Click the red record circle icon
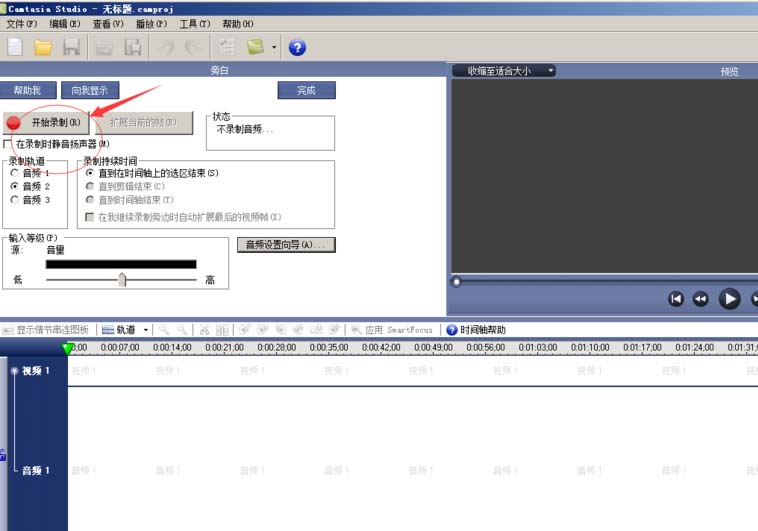 pos(14,123)
